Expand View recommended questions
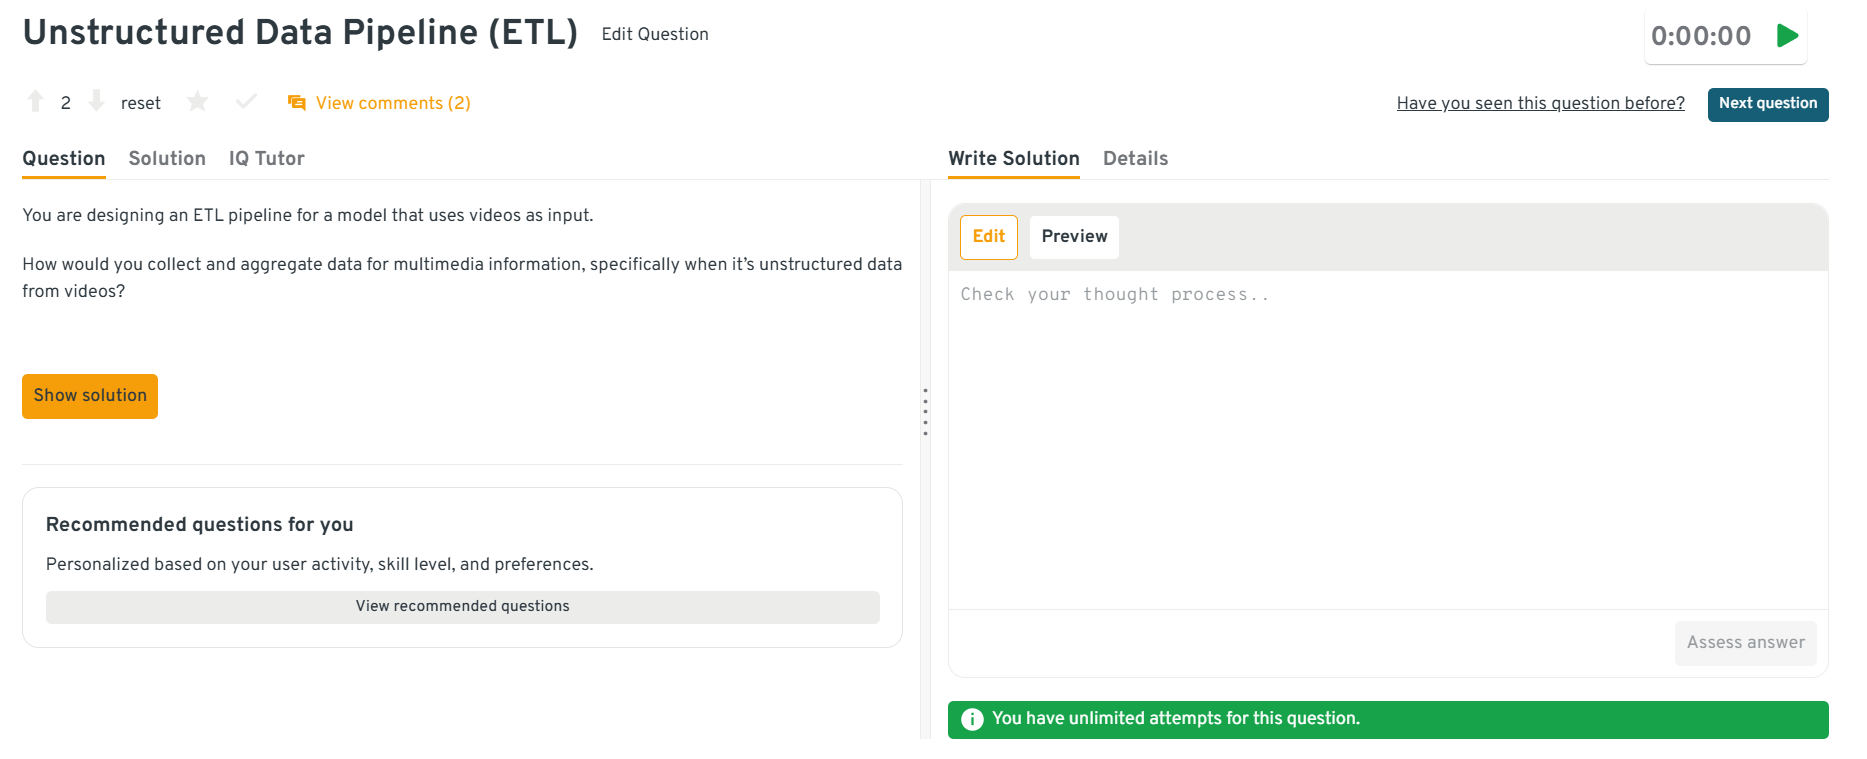Screen dimensions: 1867x759 pos(462,607)
